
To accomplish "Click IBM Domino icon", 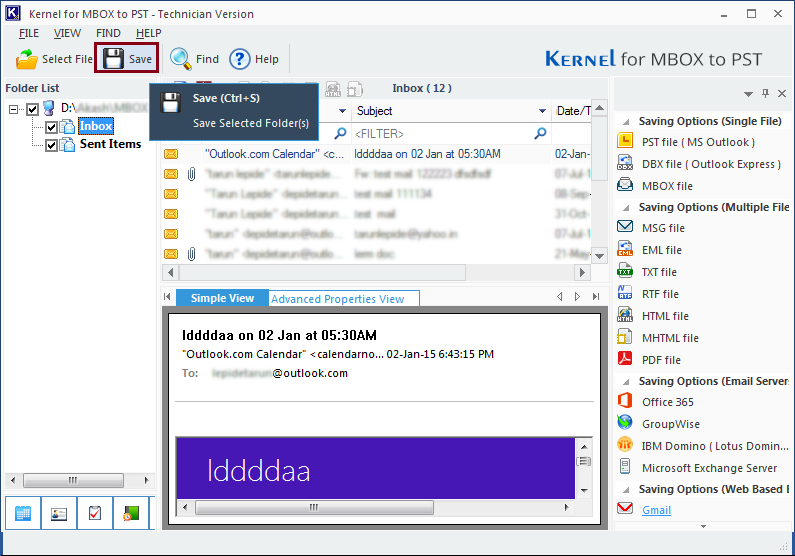I will click(x=625, y=444).
